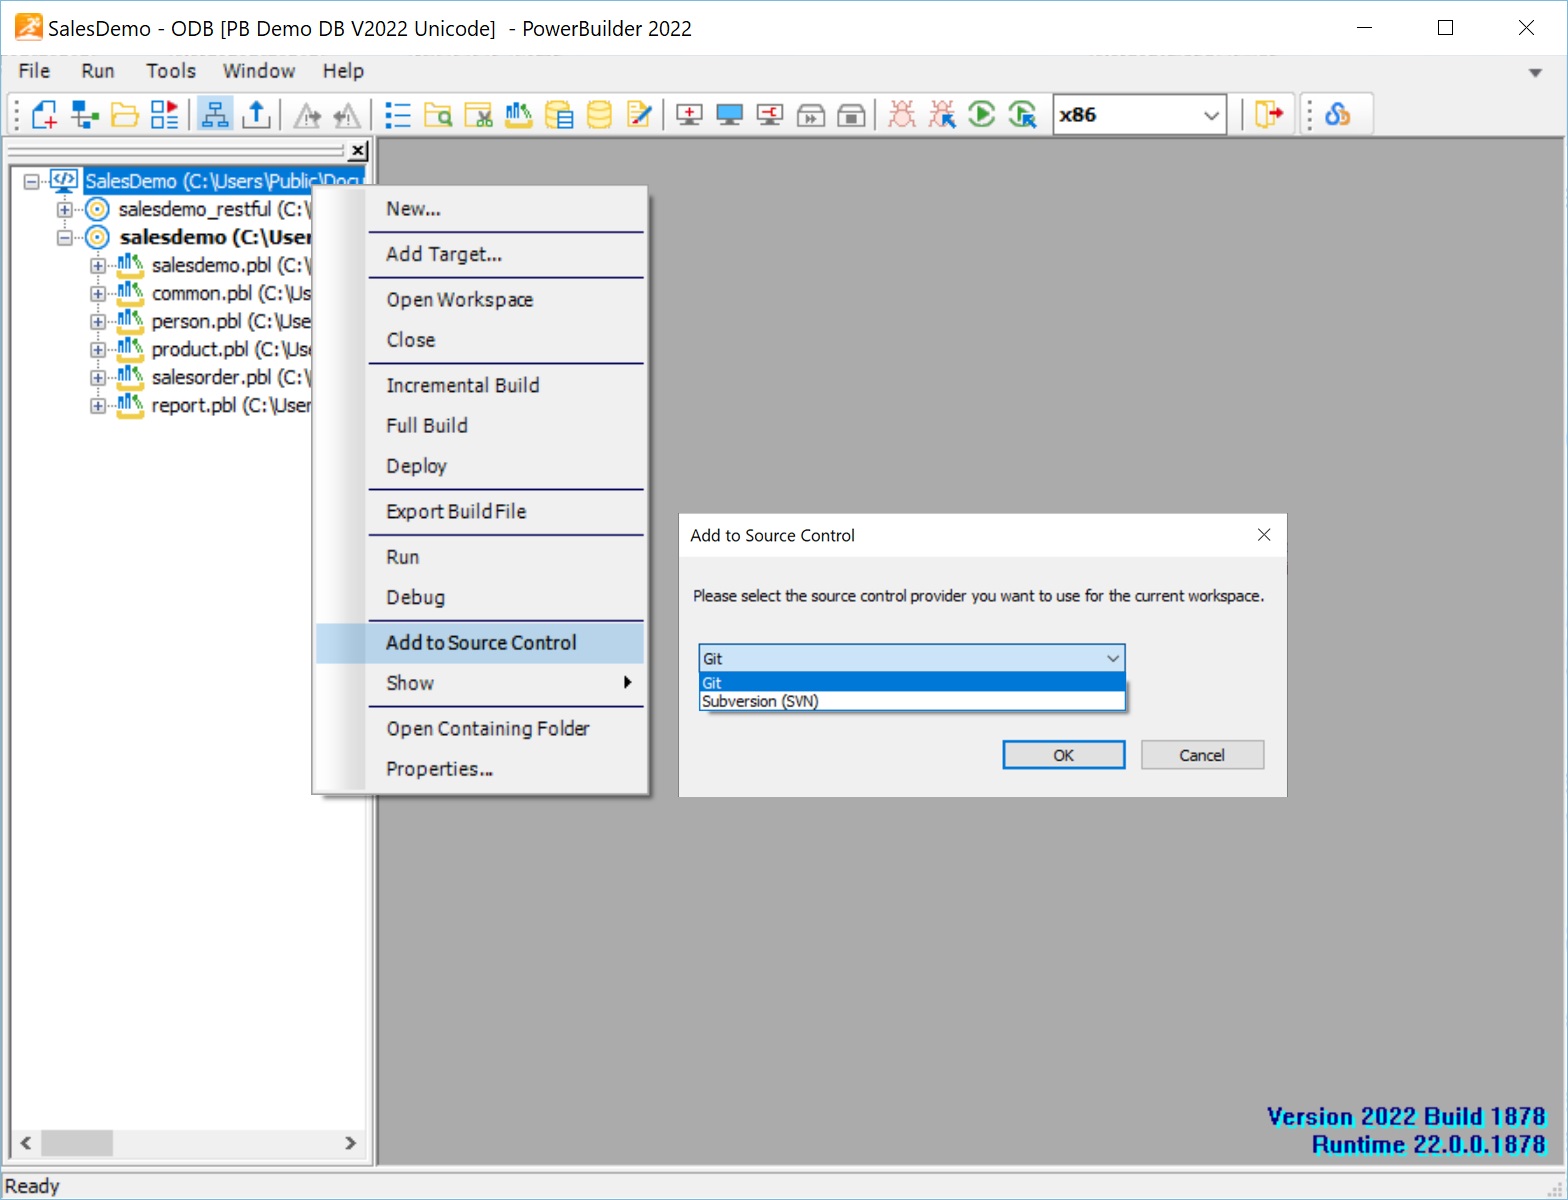Click the Debug bug toolbar icon
Image resolution: width=1568 pixels, height=1200 pixels.
(x=902, y=115)
